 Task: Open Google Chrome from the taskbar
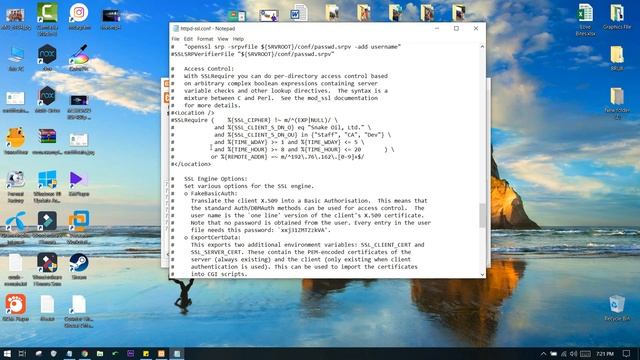tap(84, 353)
